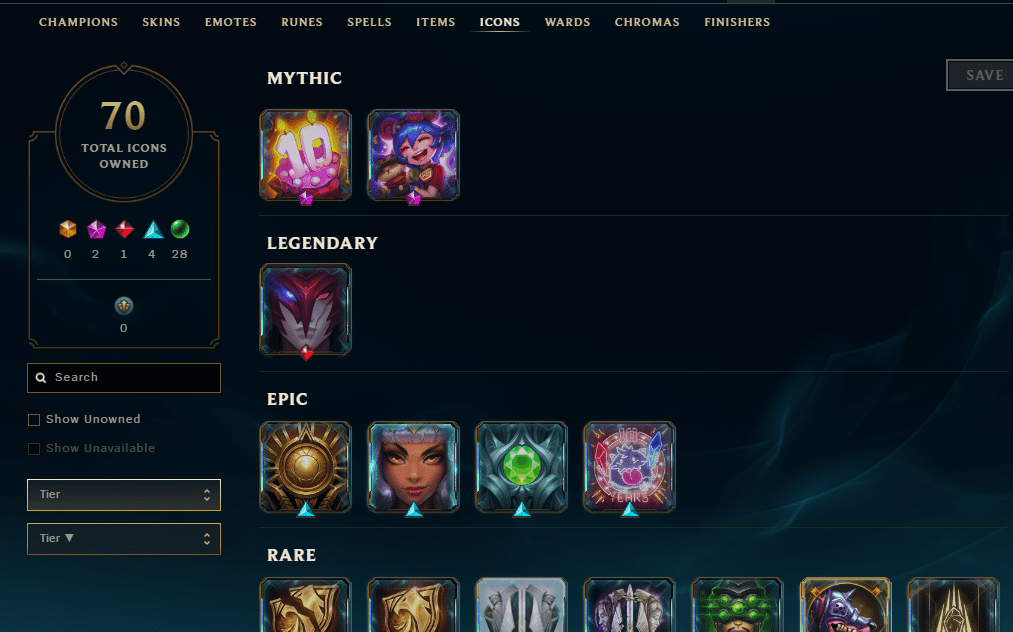1013x632 pixels.
Task: Choose the red masked legendary icon
Action: [306, 310]
